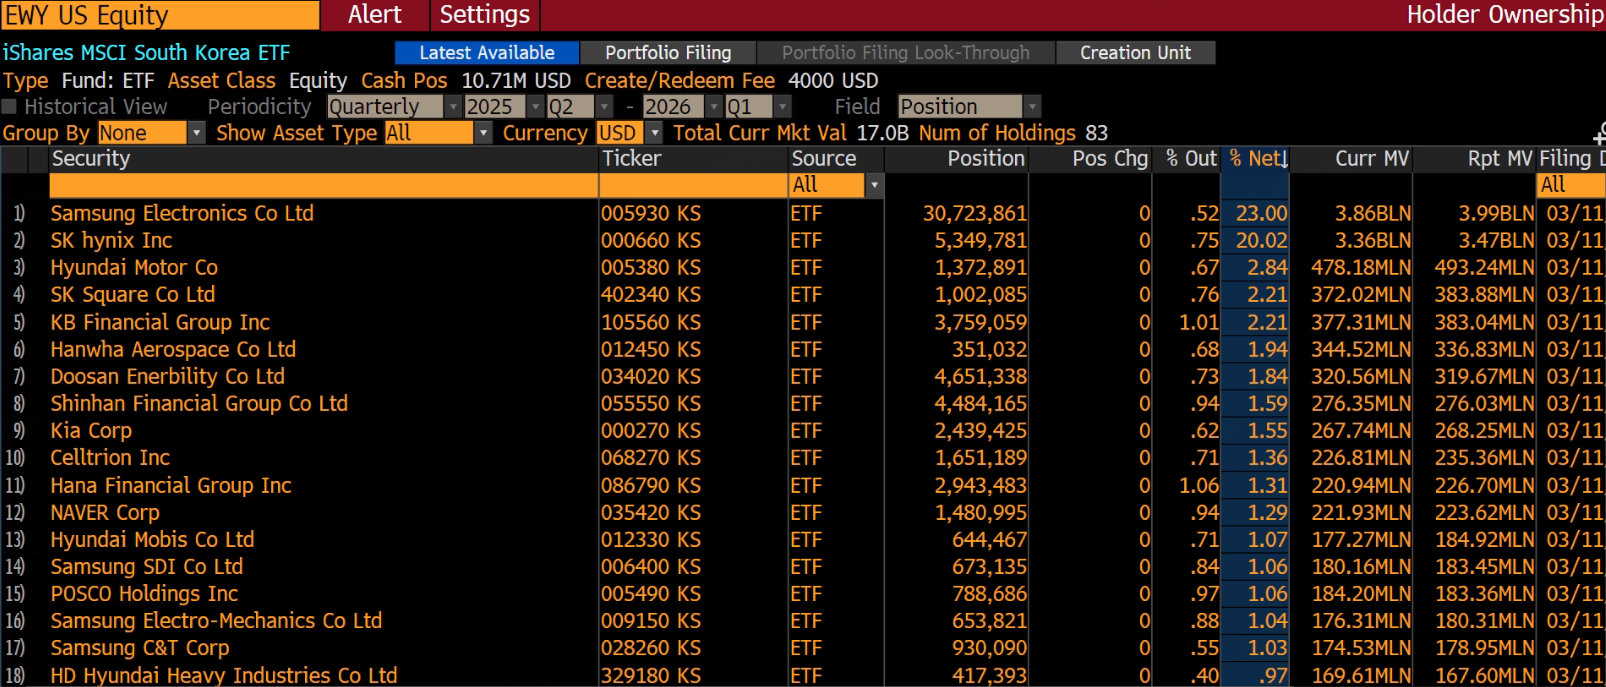Click the EWY US Equity ticker field
Image resolution: width=1606 pixels, height=687 pixels.
(x=160, y=15)
